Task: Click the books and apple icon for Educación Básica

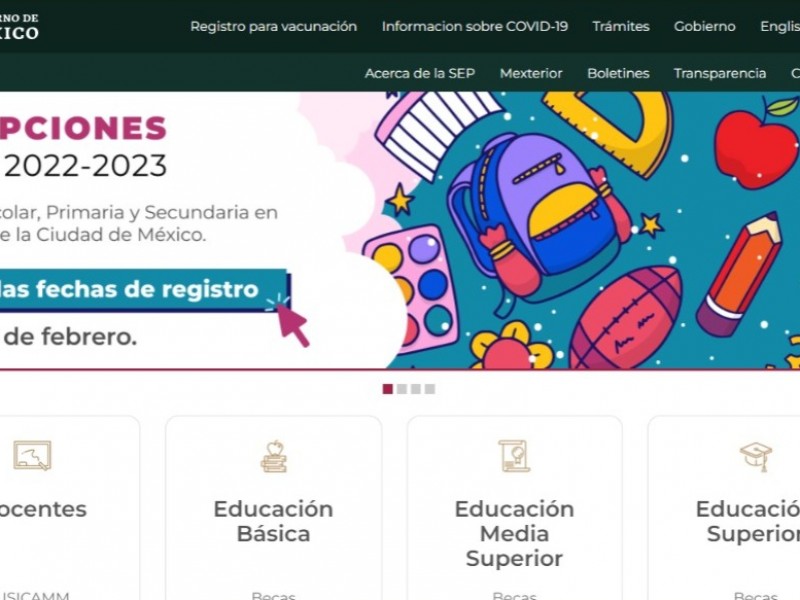Action: pyautogui.click(x=274, y=456)
